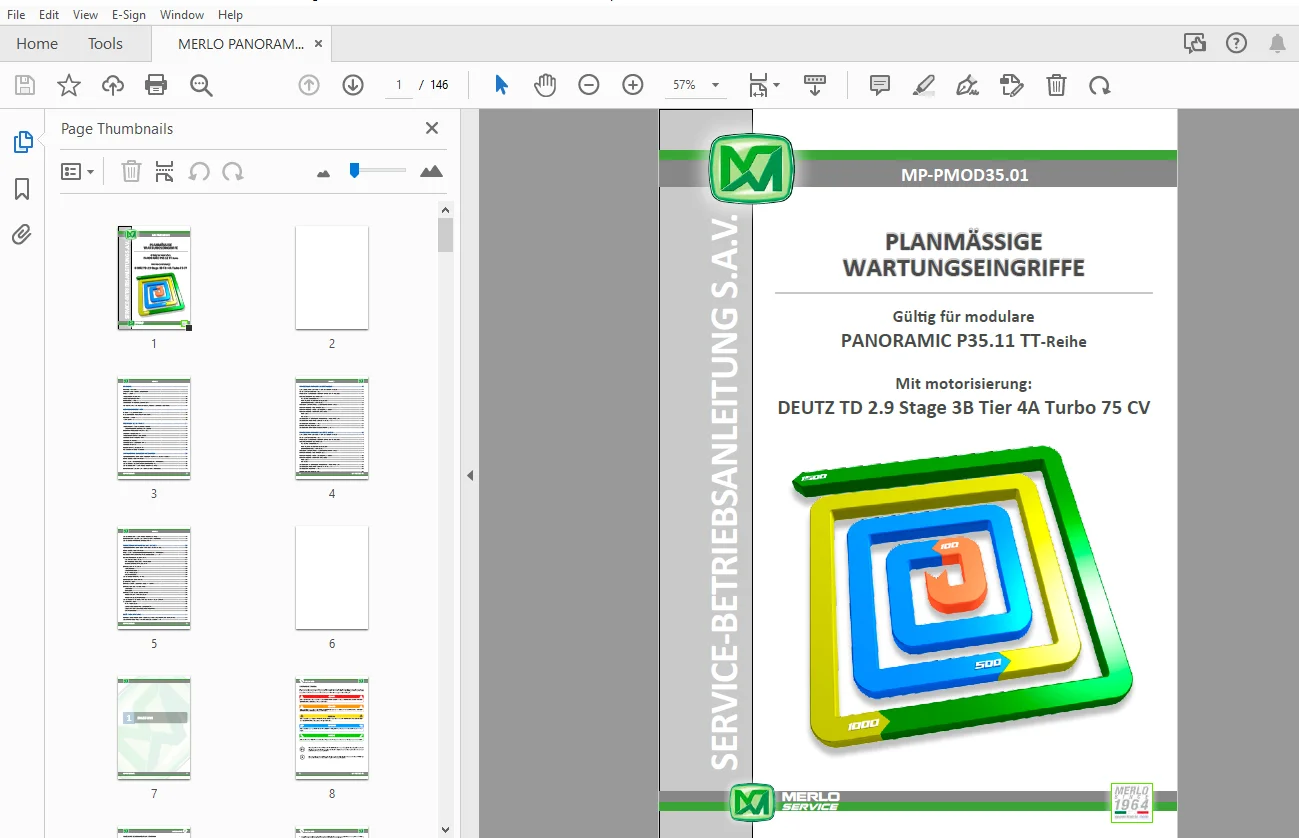Select page 1 thumbnail

(x=154, y=277)
